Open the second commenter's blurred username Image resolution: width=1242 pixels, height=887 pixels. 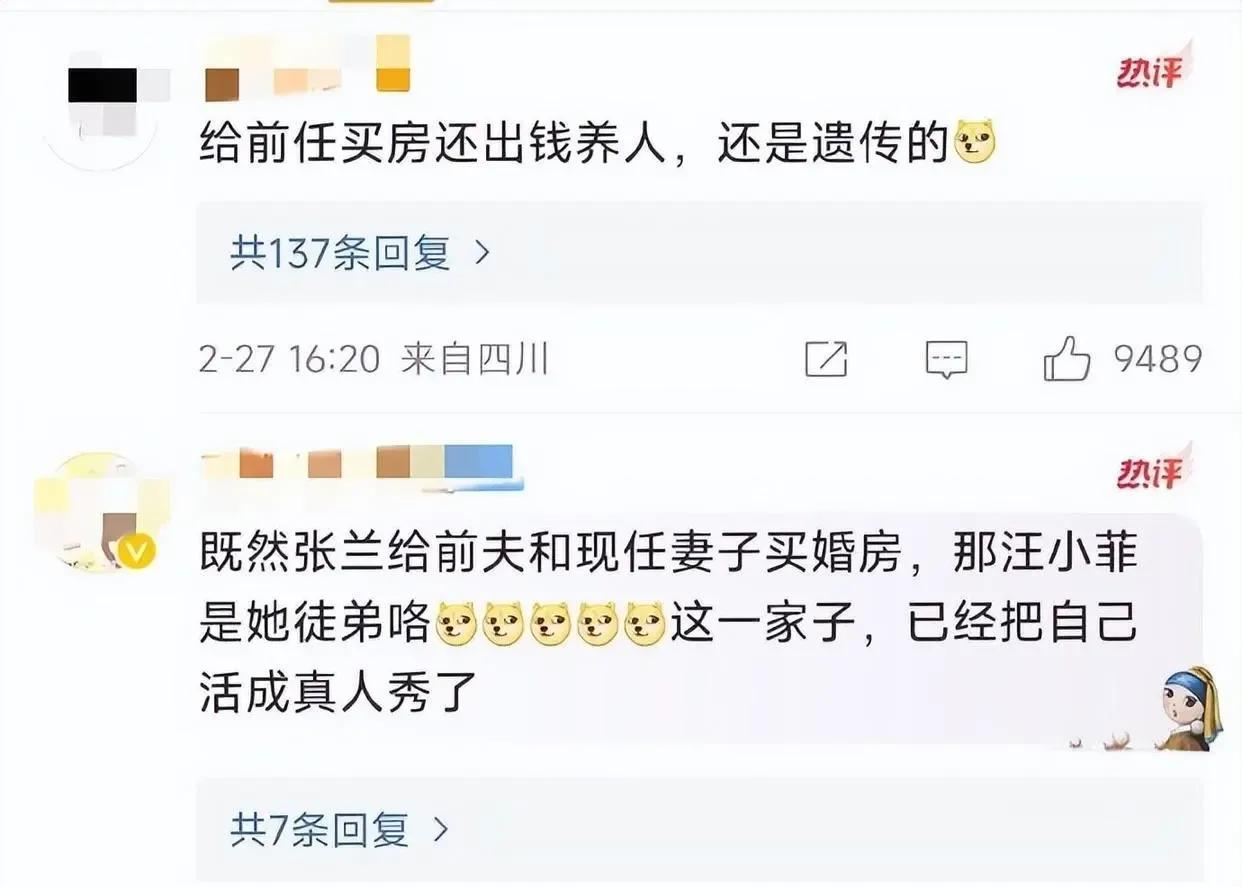click(361, 464)
